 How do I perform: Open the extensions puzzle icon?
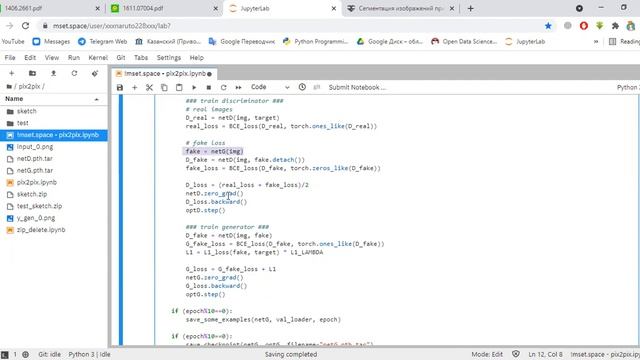click(x=615, y=26)
